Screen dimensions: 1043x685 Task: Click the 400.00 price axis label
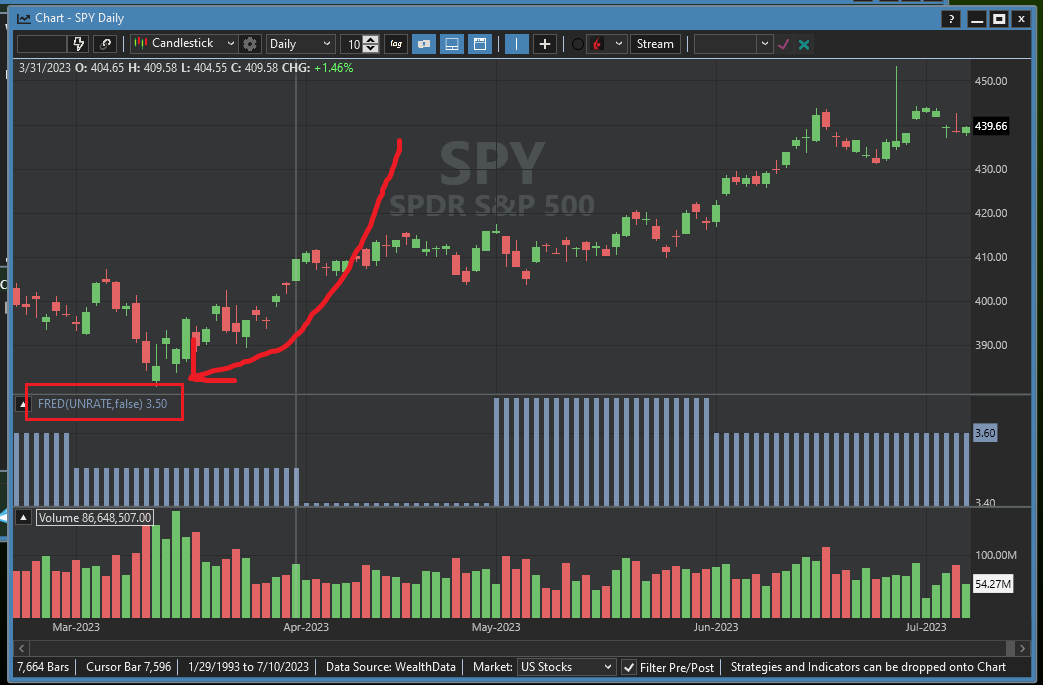click(991, 301)
